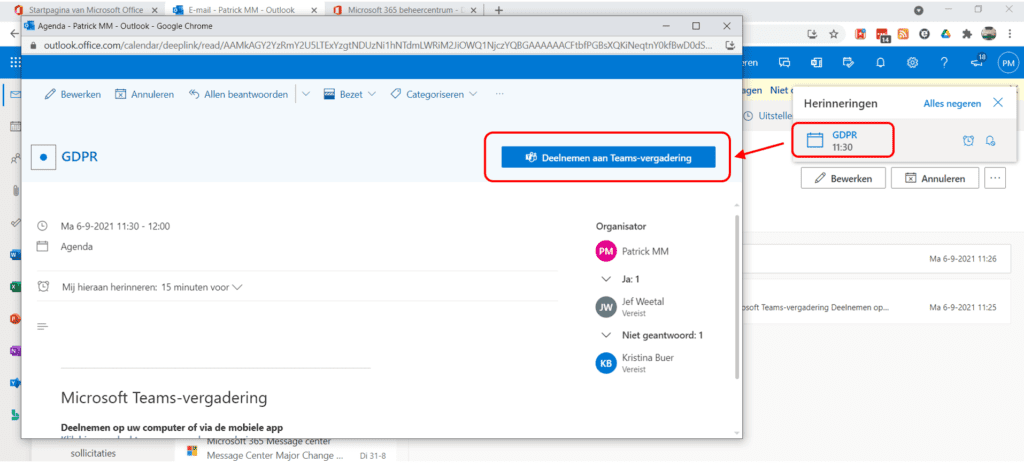The height and width of the screenshot is (464, 1024).
Task: Open the Google Drive extension icon
Action: click(x=945, y=34)
